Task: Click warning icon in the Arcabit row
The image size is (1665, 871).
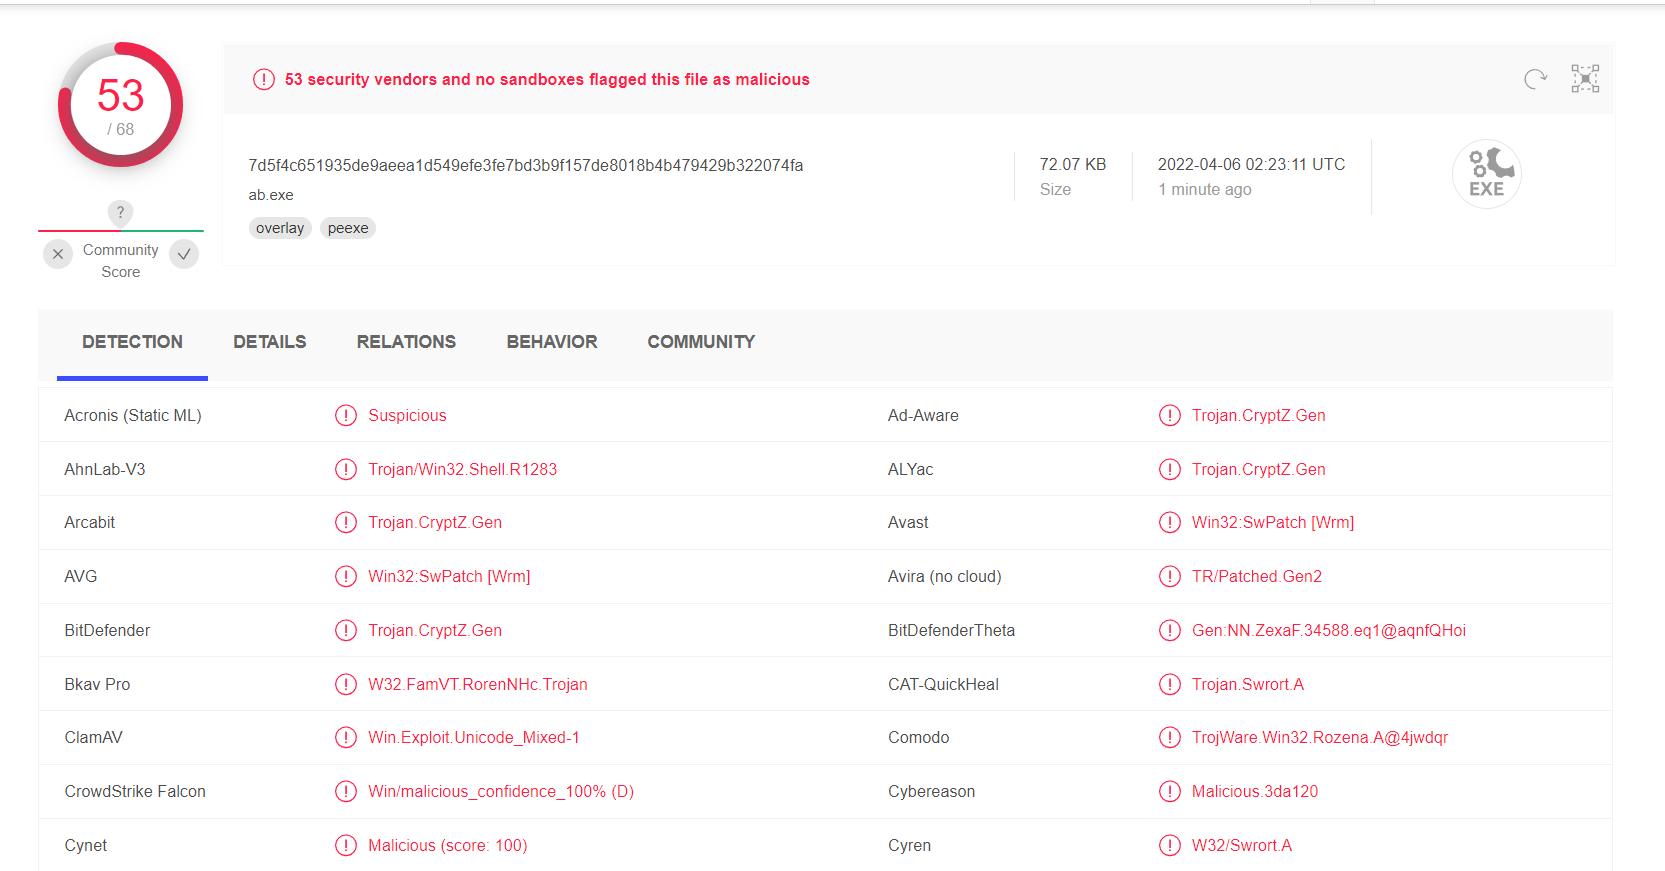Action: [346, 522]
